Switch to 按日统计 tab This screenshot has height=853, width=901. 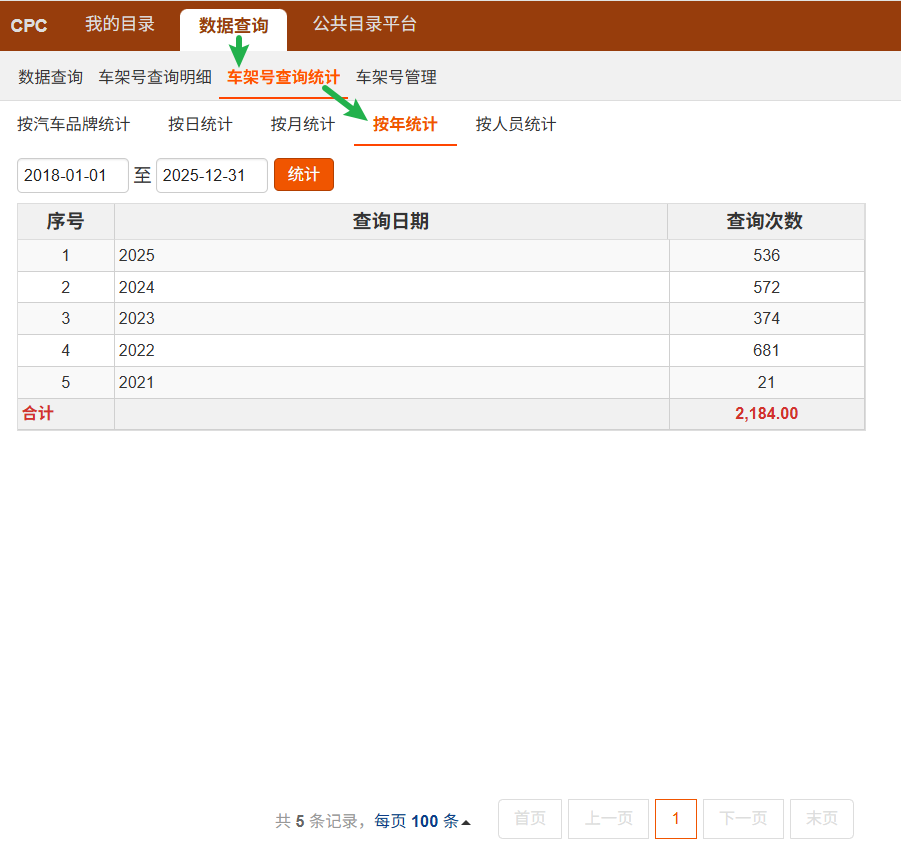coord(200,124)
